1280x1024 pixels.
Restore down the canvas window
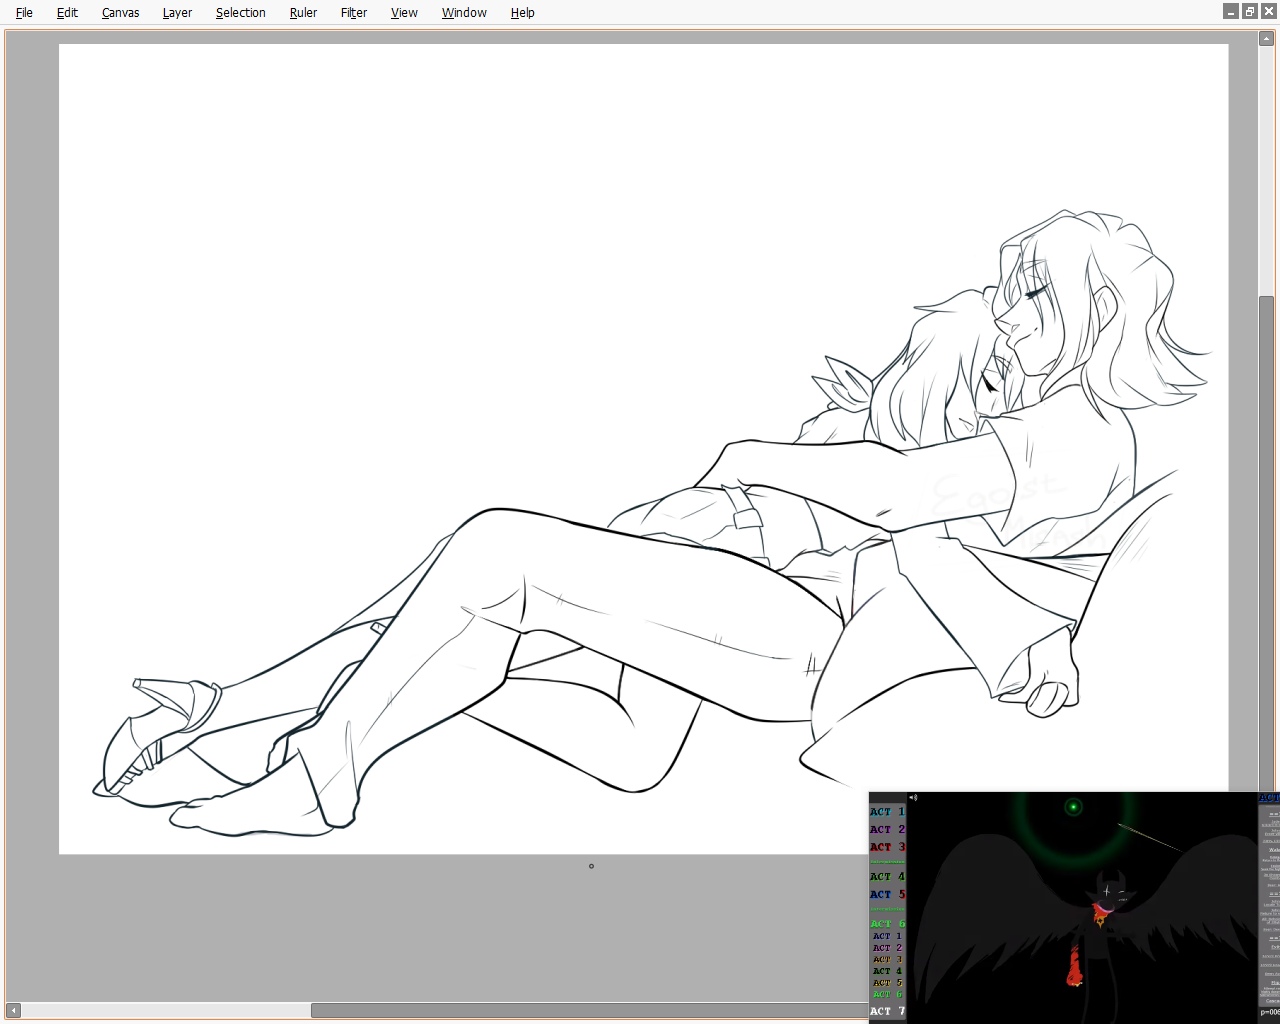[1250, 12]
